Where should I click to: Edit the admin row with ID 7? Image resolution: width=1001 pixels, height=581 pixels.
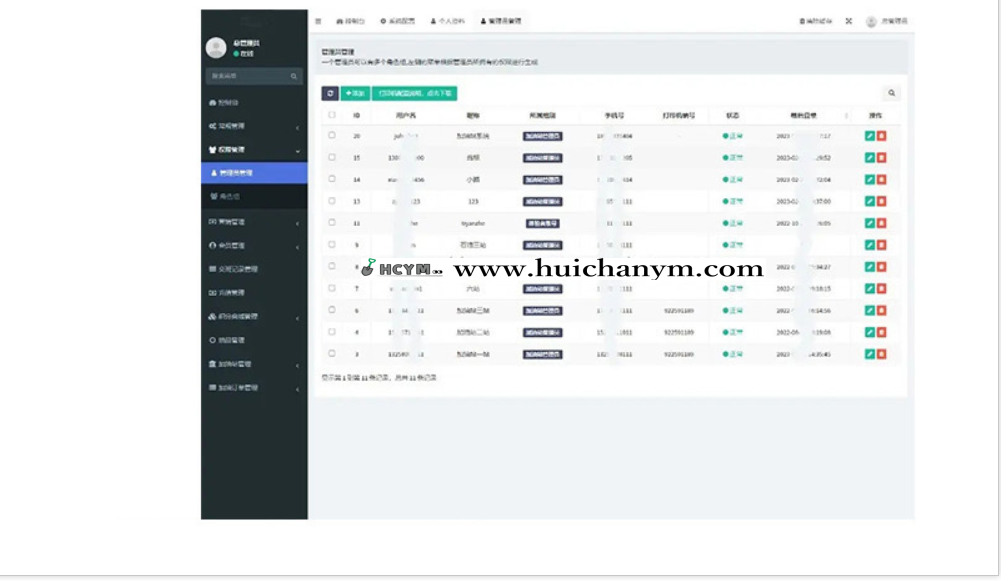869,289
